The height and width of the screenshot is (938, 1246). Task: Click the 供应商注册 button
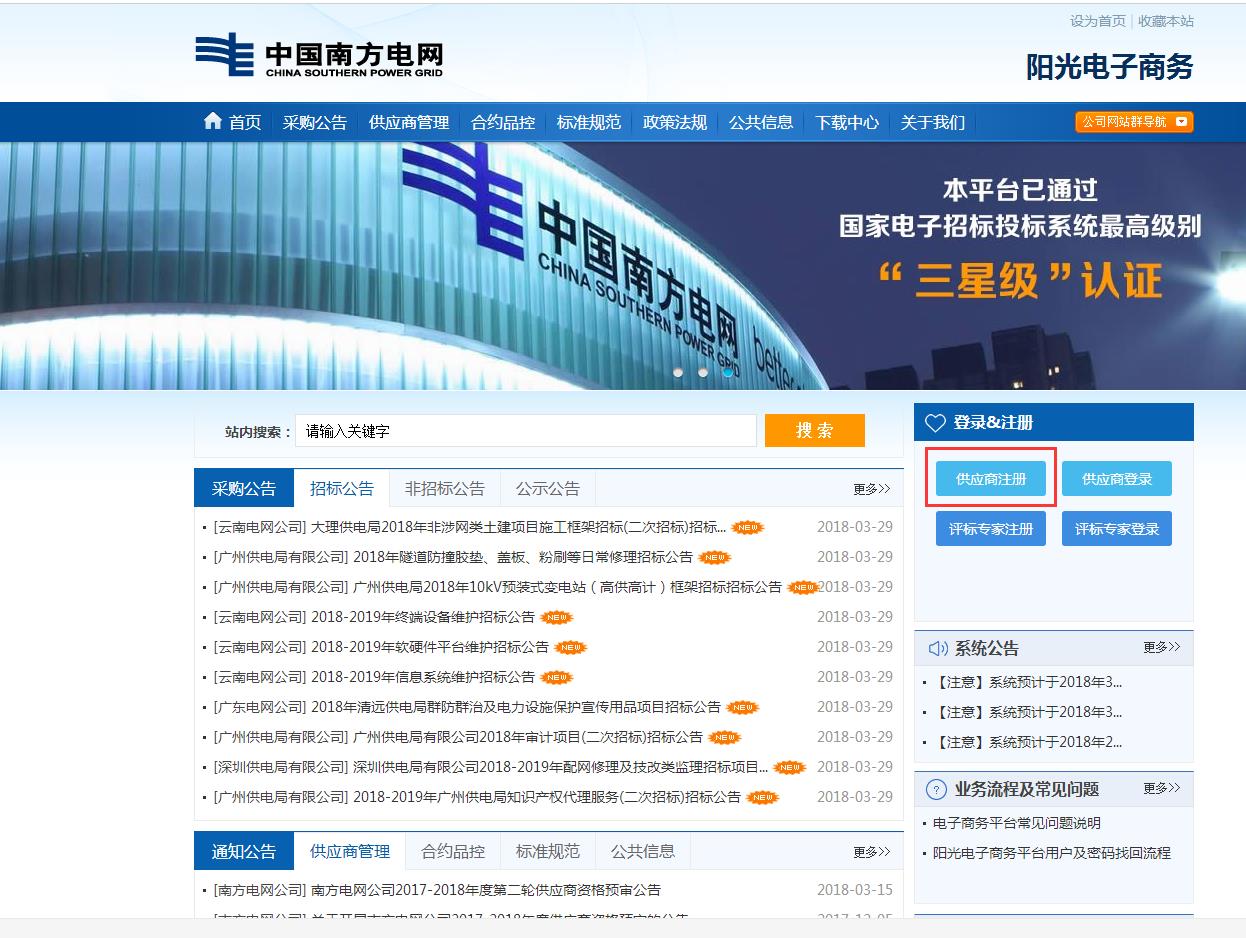coord(991,479)
